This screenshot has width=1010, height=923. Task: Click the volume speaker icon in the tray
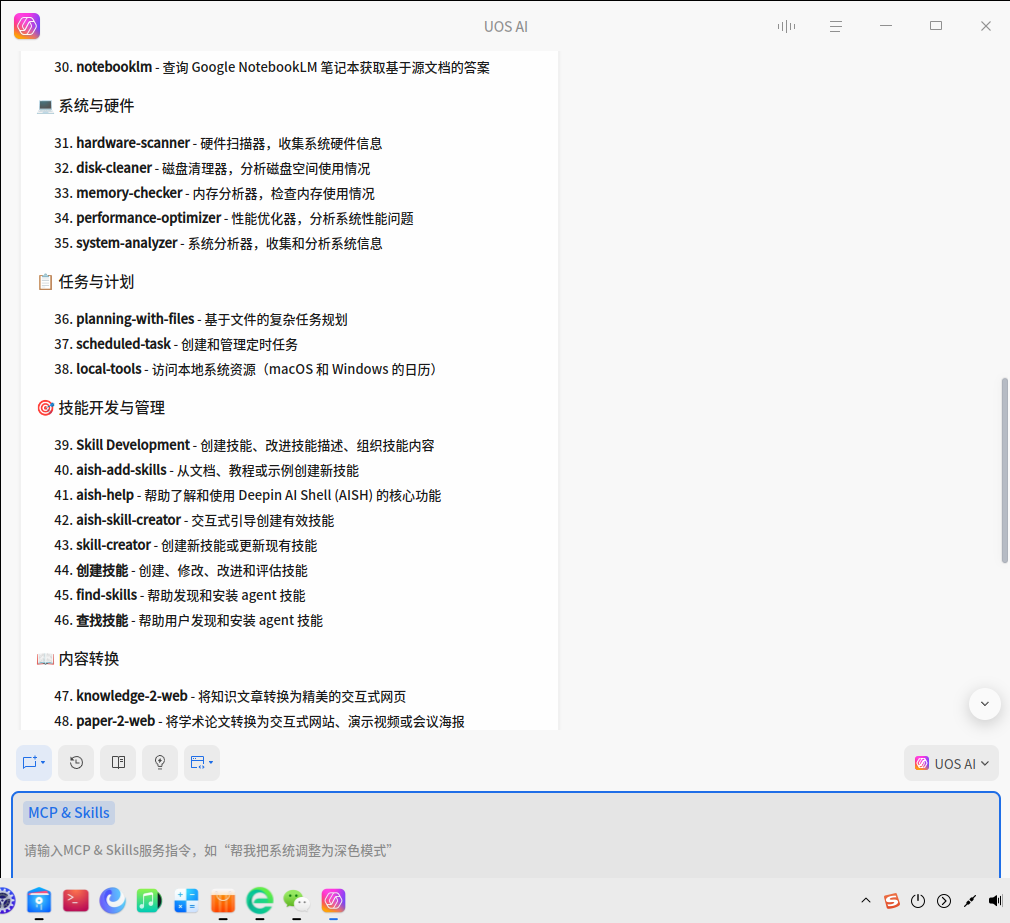(x=995, y=901)
